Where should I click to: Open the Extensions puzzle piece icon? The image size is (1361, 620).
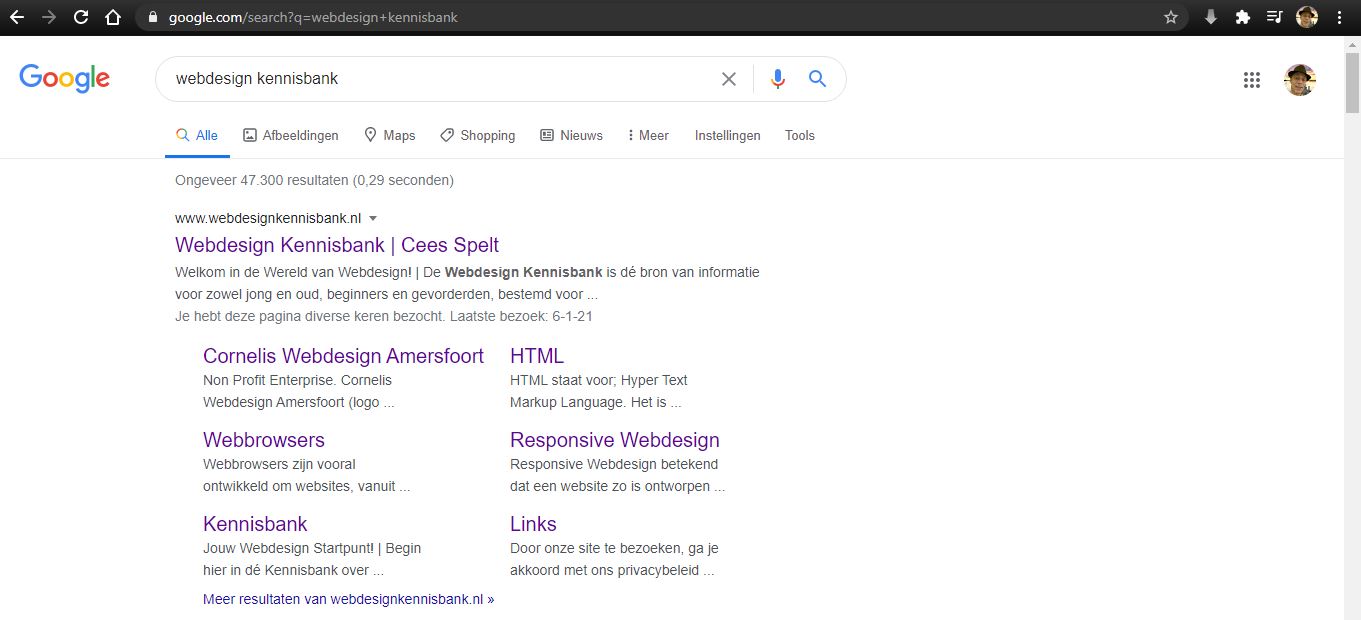point(1242,17)
